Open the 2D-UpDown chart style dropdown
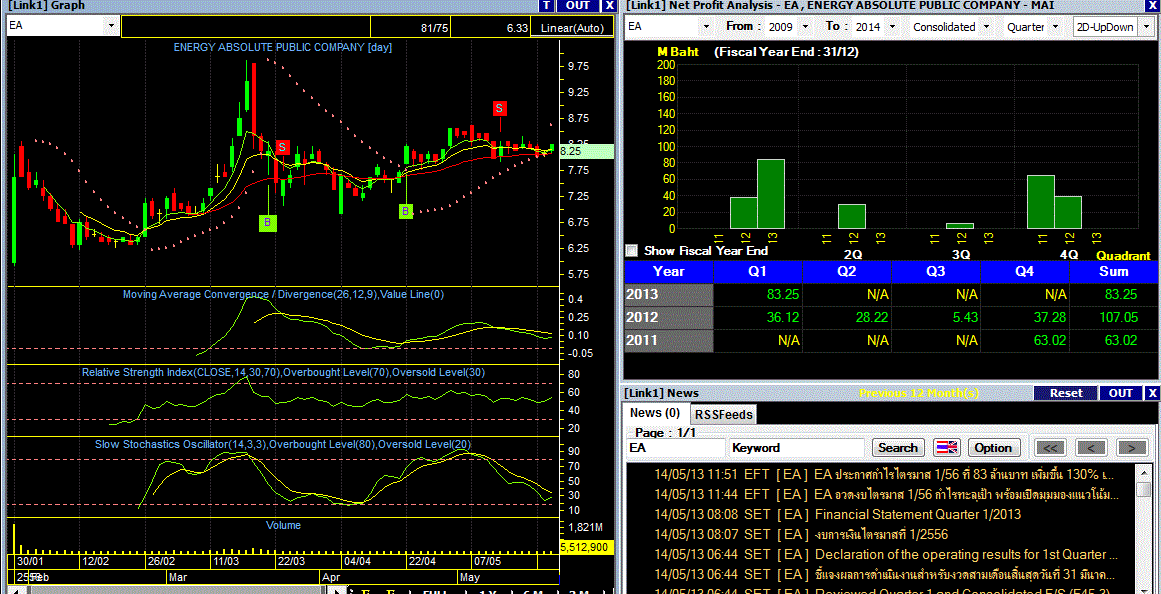Image resolution: width=1161 pixels, height=594 pixels. tap(1145, 27)
